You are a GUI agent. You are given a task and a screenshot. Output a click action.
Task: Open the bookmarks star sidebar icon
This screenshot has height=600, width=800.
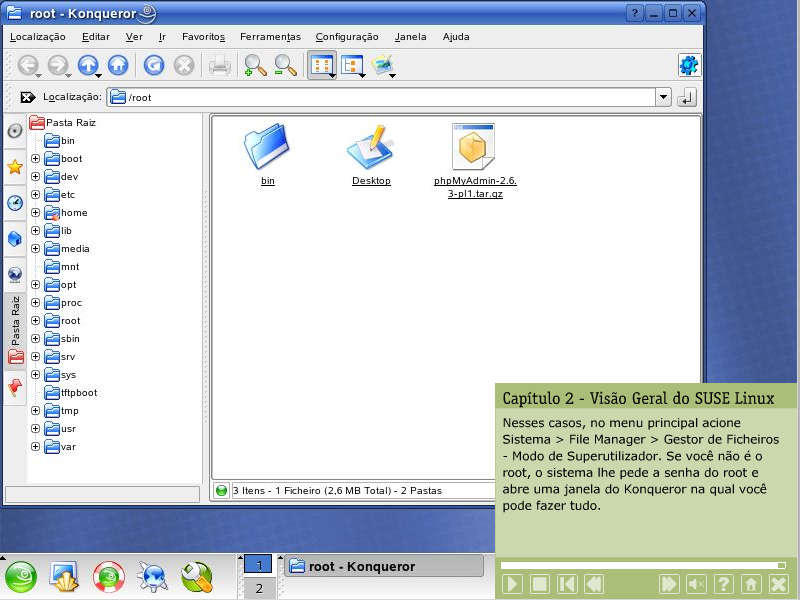tap(15, 167)
